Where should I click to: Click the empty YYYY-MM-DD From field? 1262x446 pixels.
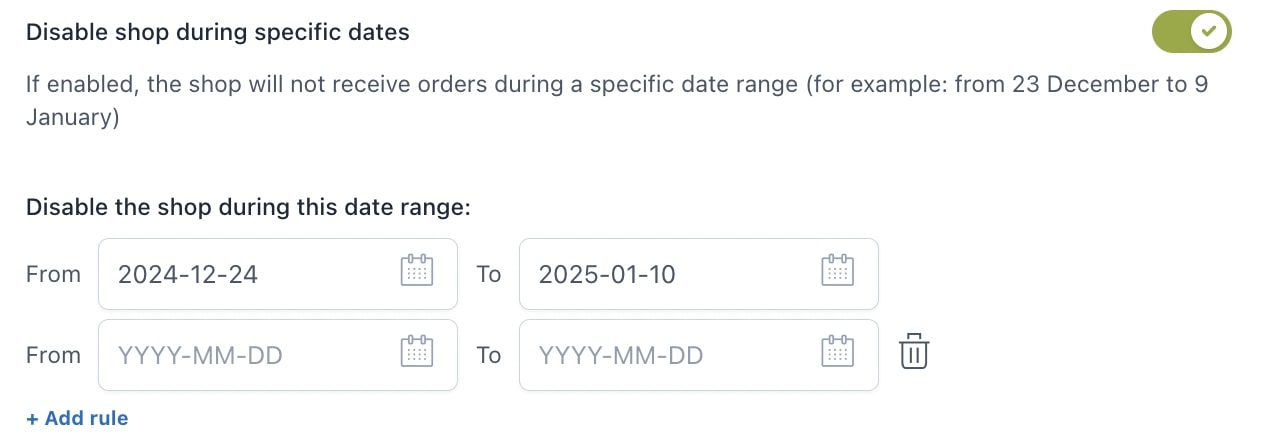pos(278,355)
